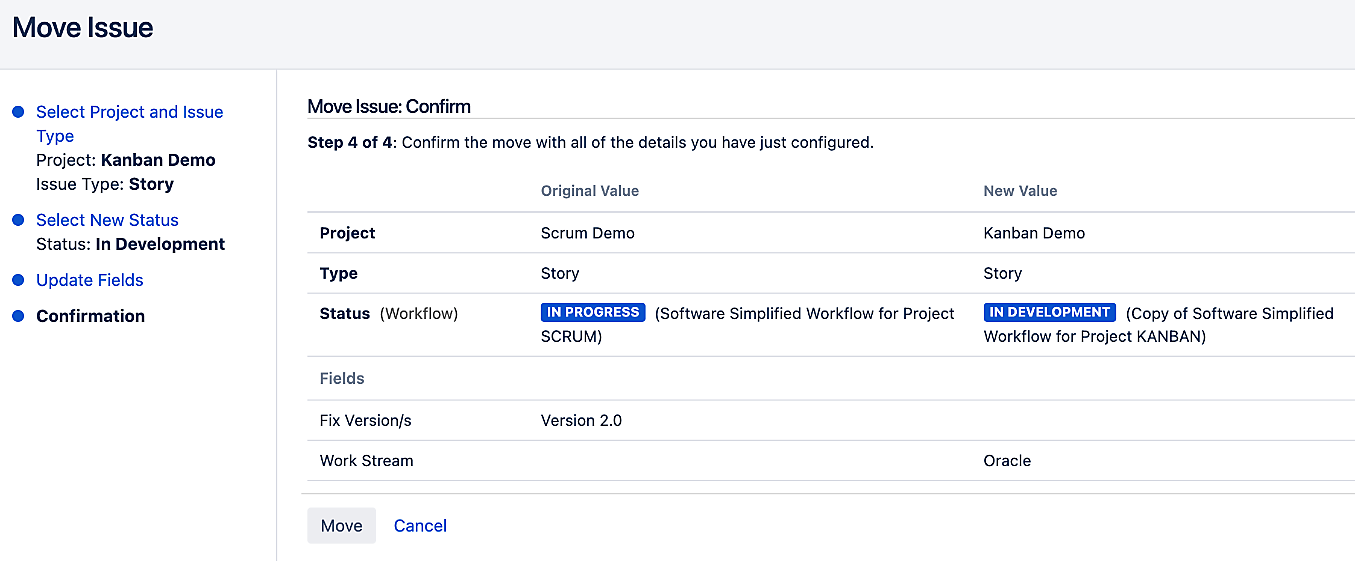
Task: Click the 'Work Stream' field label
Action: tap(366, 461)
